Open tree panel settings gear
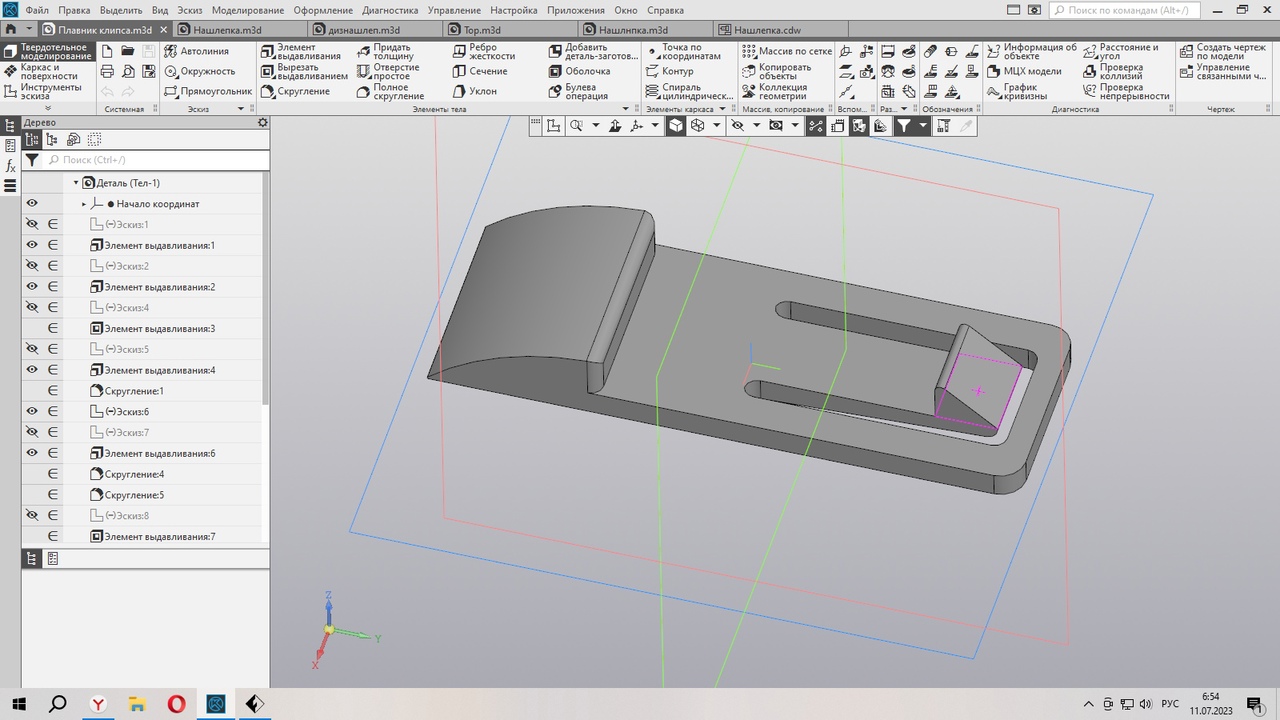This screenshot has width=1280, height=720. point(263,123)
